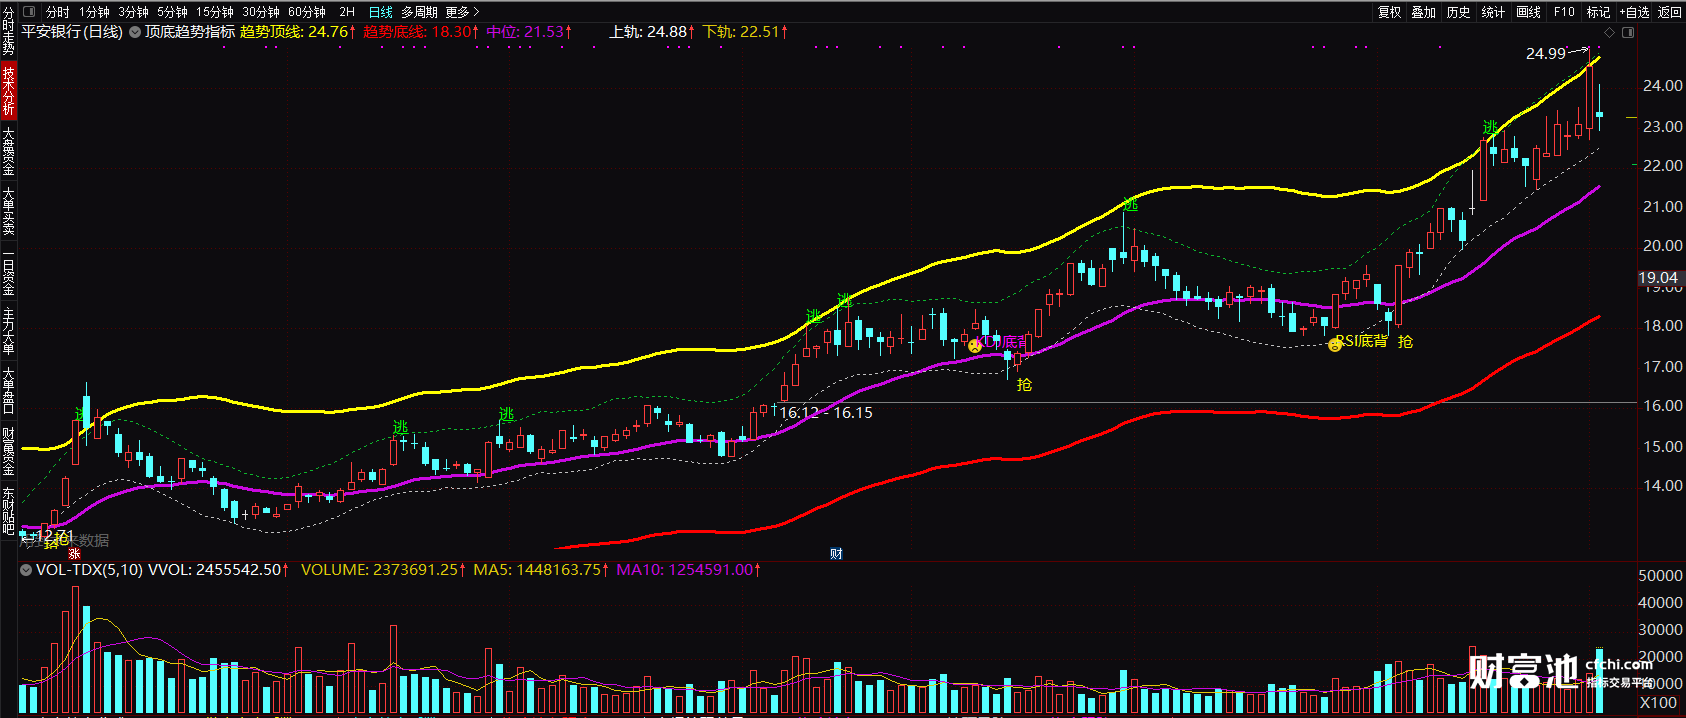Click the 中位 21.53 value
The height and width of the screenshot is (718, 1686).
tap(530, 32)
